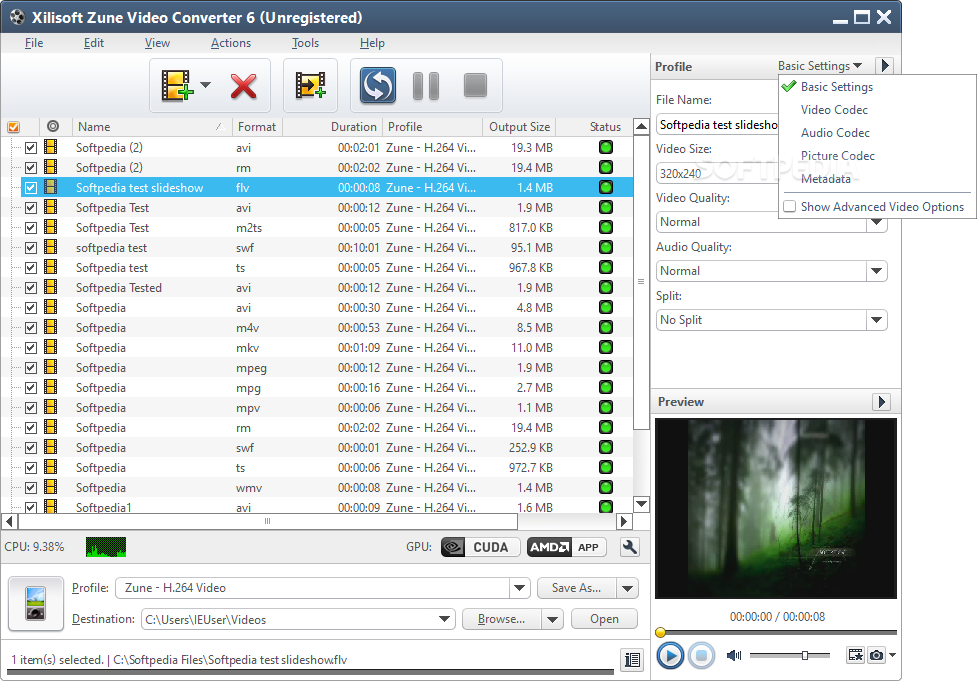Click film icon of Softpedia mpeg row
977x681 pixels.
click(51, 367)
